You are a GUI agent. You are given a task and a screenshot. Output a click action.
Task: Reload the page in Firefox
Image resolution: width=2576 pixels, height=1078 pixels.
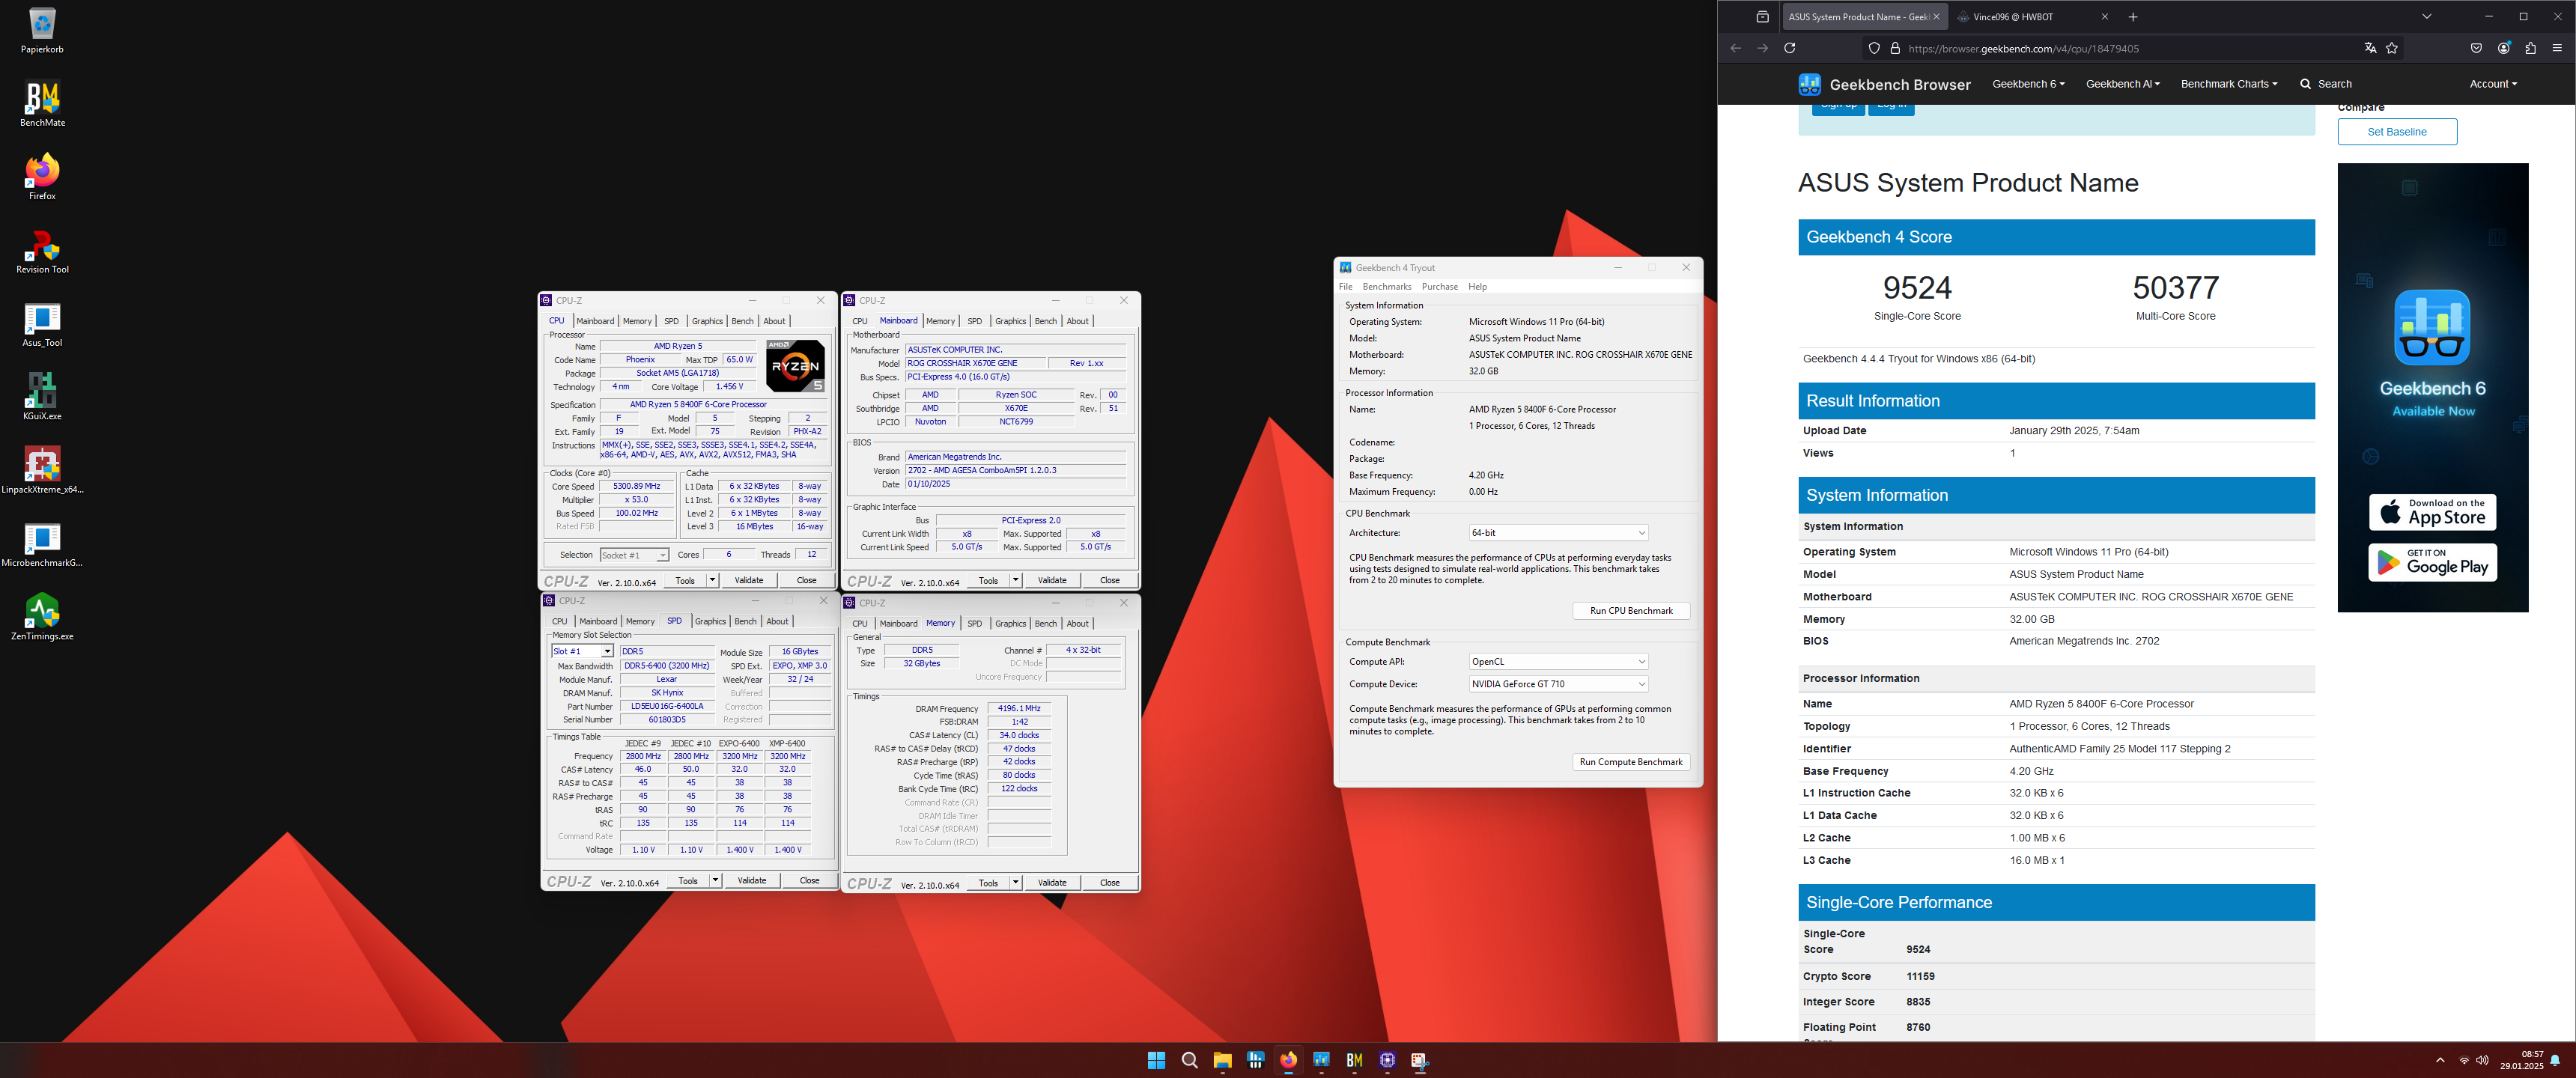coord(1789,48)
